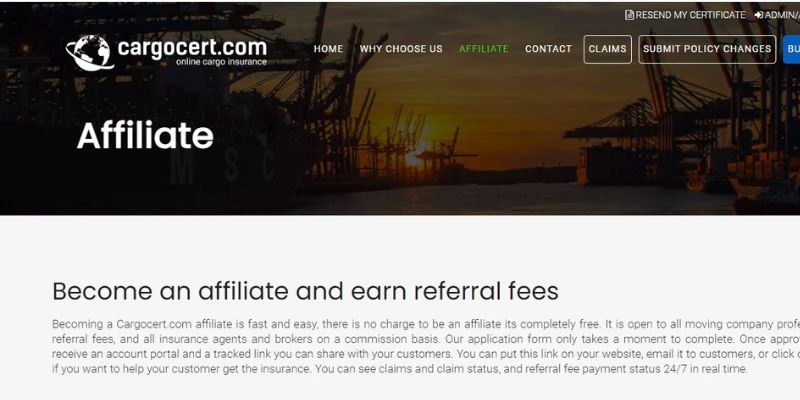Click the 'online cargo insurance' tagline

(x=221, y=62)
